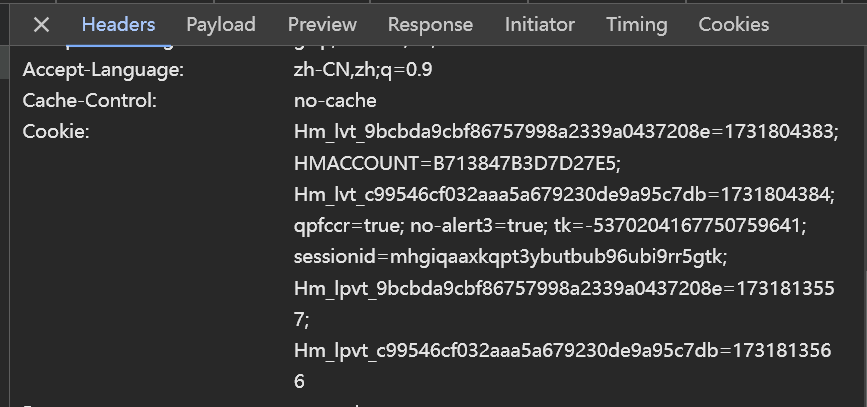The height and width of the screenshot is (407, 867).
Task: Click the Hm_lvt_9bcbda9 cookie line
Action: click(x=566, y=132)
